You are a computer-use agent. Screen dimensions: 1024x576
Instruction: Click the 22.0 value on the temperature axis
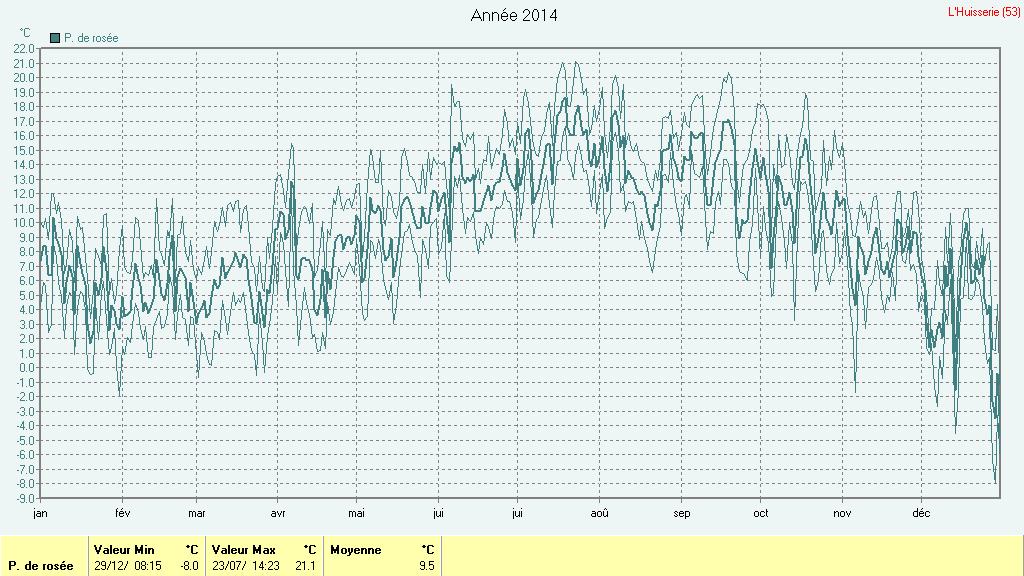point(24,49)
